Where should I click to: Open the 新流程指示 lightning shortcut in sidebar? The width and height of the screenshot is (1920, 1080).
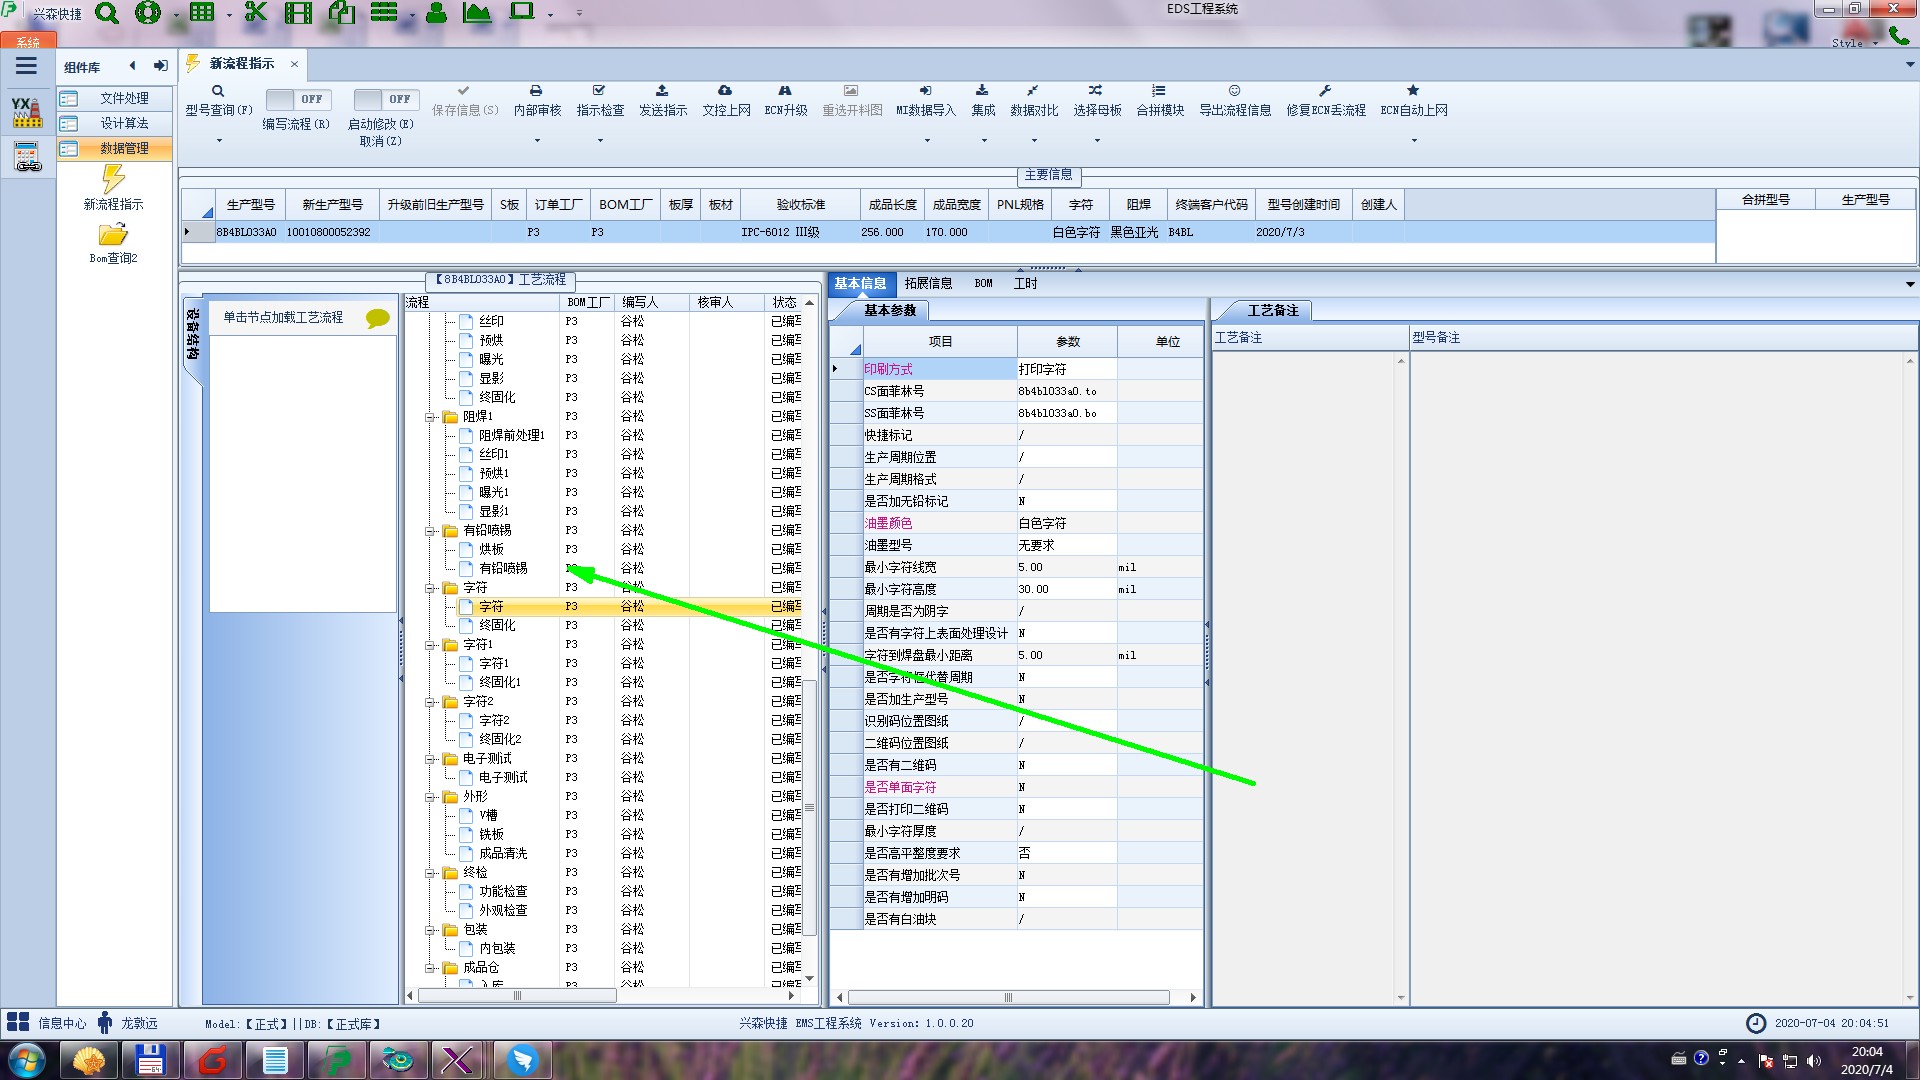tap(113, 181)
